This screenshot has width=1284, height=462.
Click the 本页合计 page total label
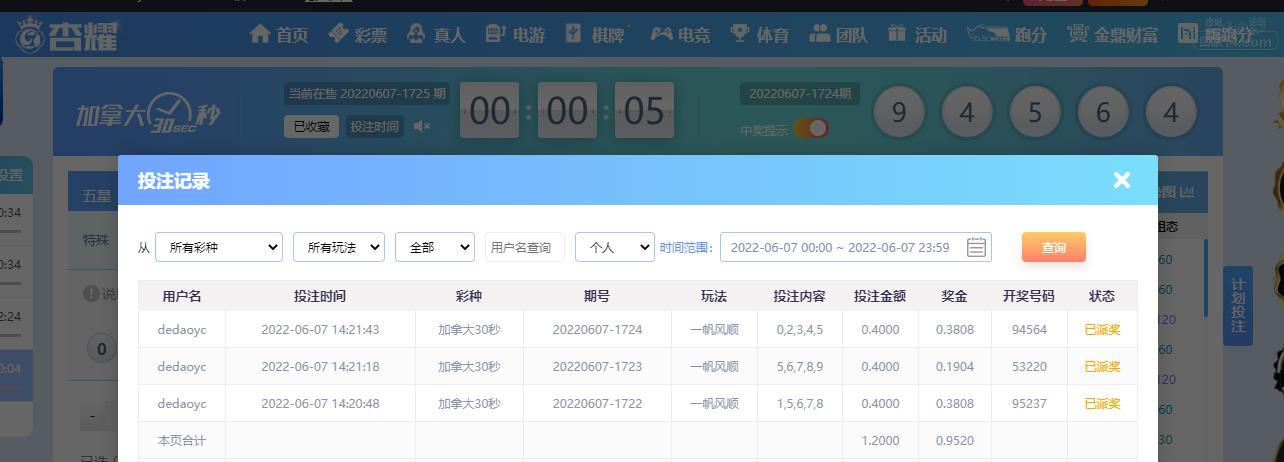tap(182, 440)
